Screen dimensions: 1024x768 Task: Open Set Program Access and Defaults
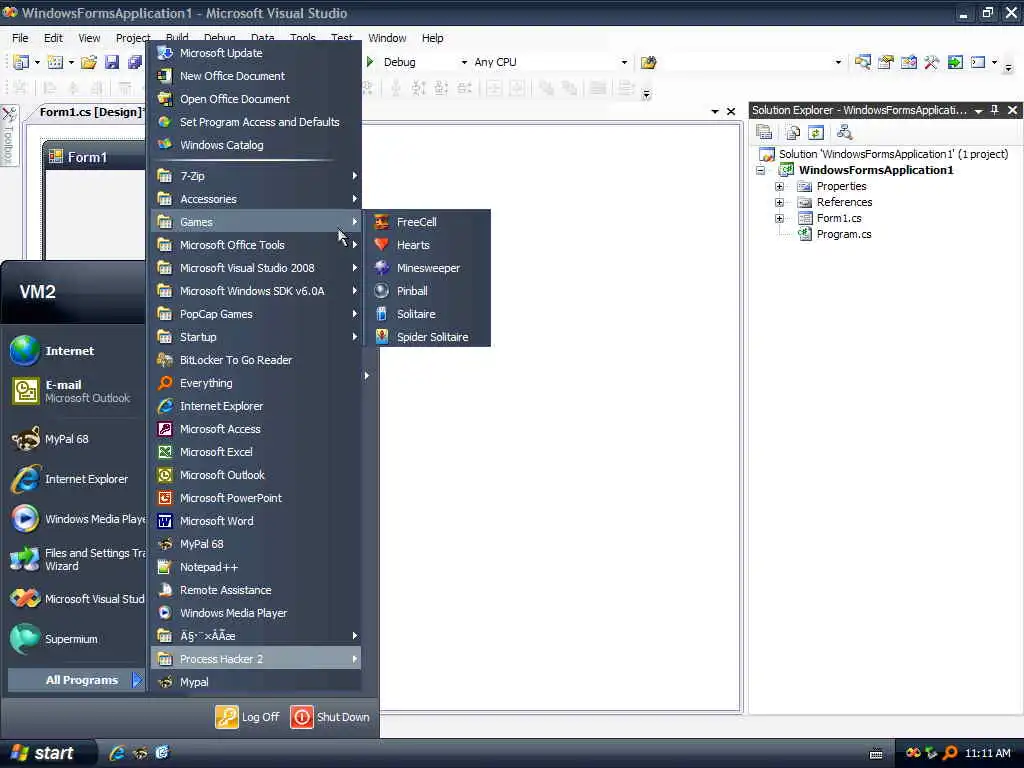click(x=256, y=122)
